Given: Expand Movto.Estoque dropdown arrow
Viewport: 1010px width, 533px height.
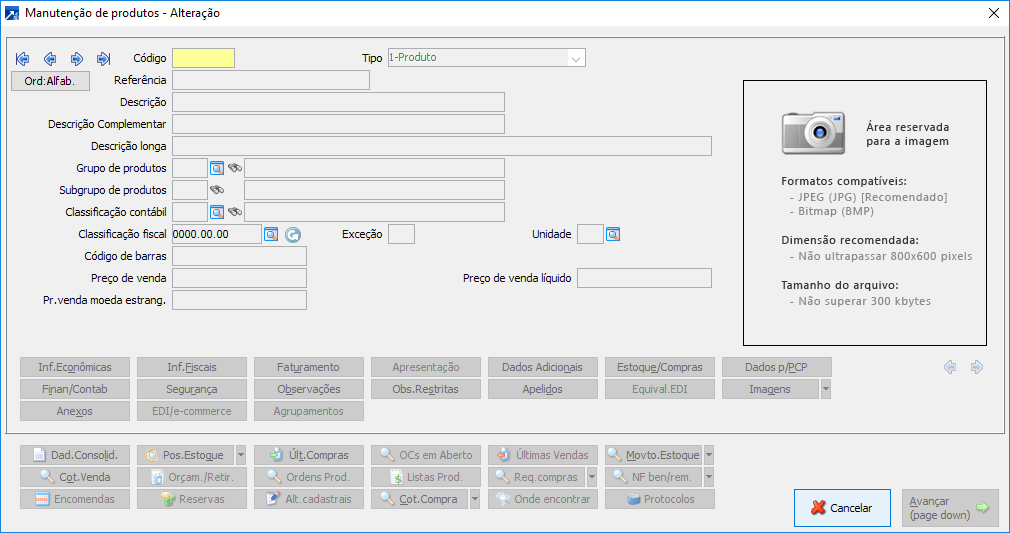Looking at the screenshot, I should [x=709, y=455].
